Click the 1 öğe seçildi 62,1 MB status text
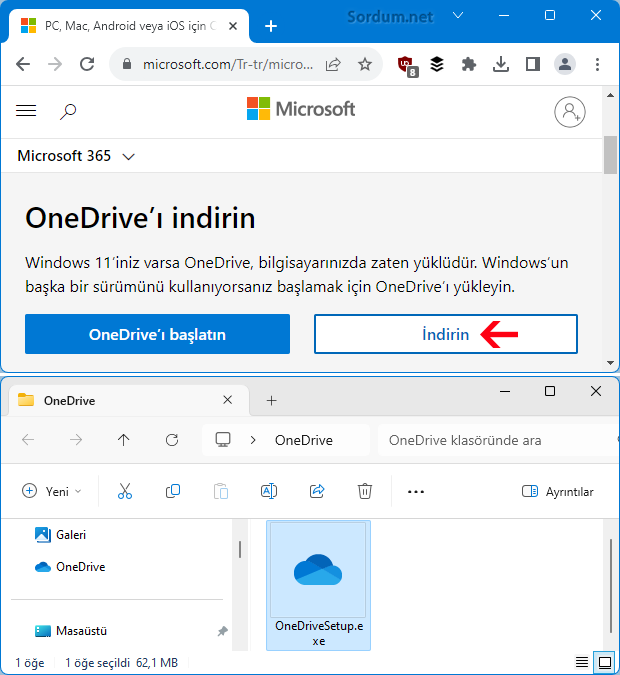The width and height of the screenshot is (620, 675). tap(121, 663)
